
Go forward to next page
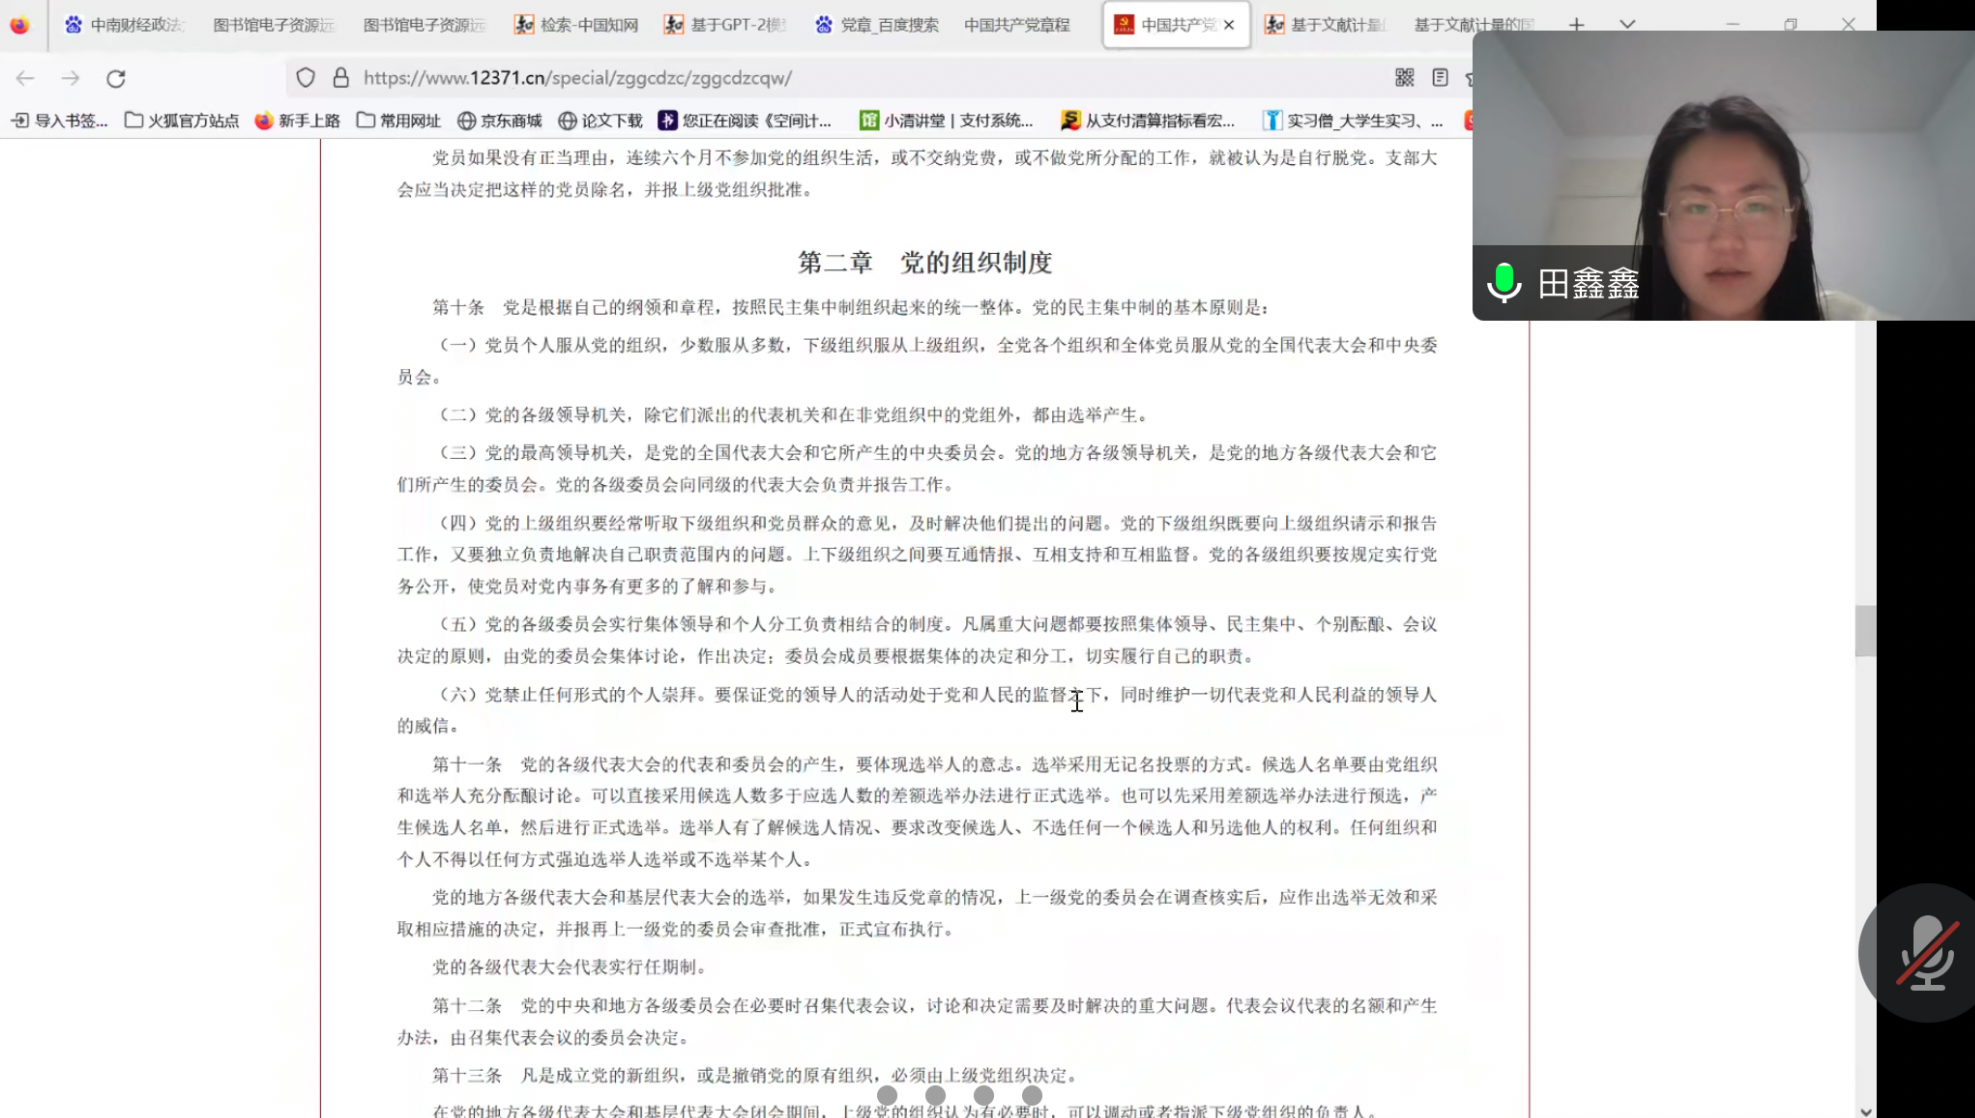coord(70,78)
